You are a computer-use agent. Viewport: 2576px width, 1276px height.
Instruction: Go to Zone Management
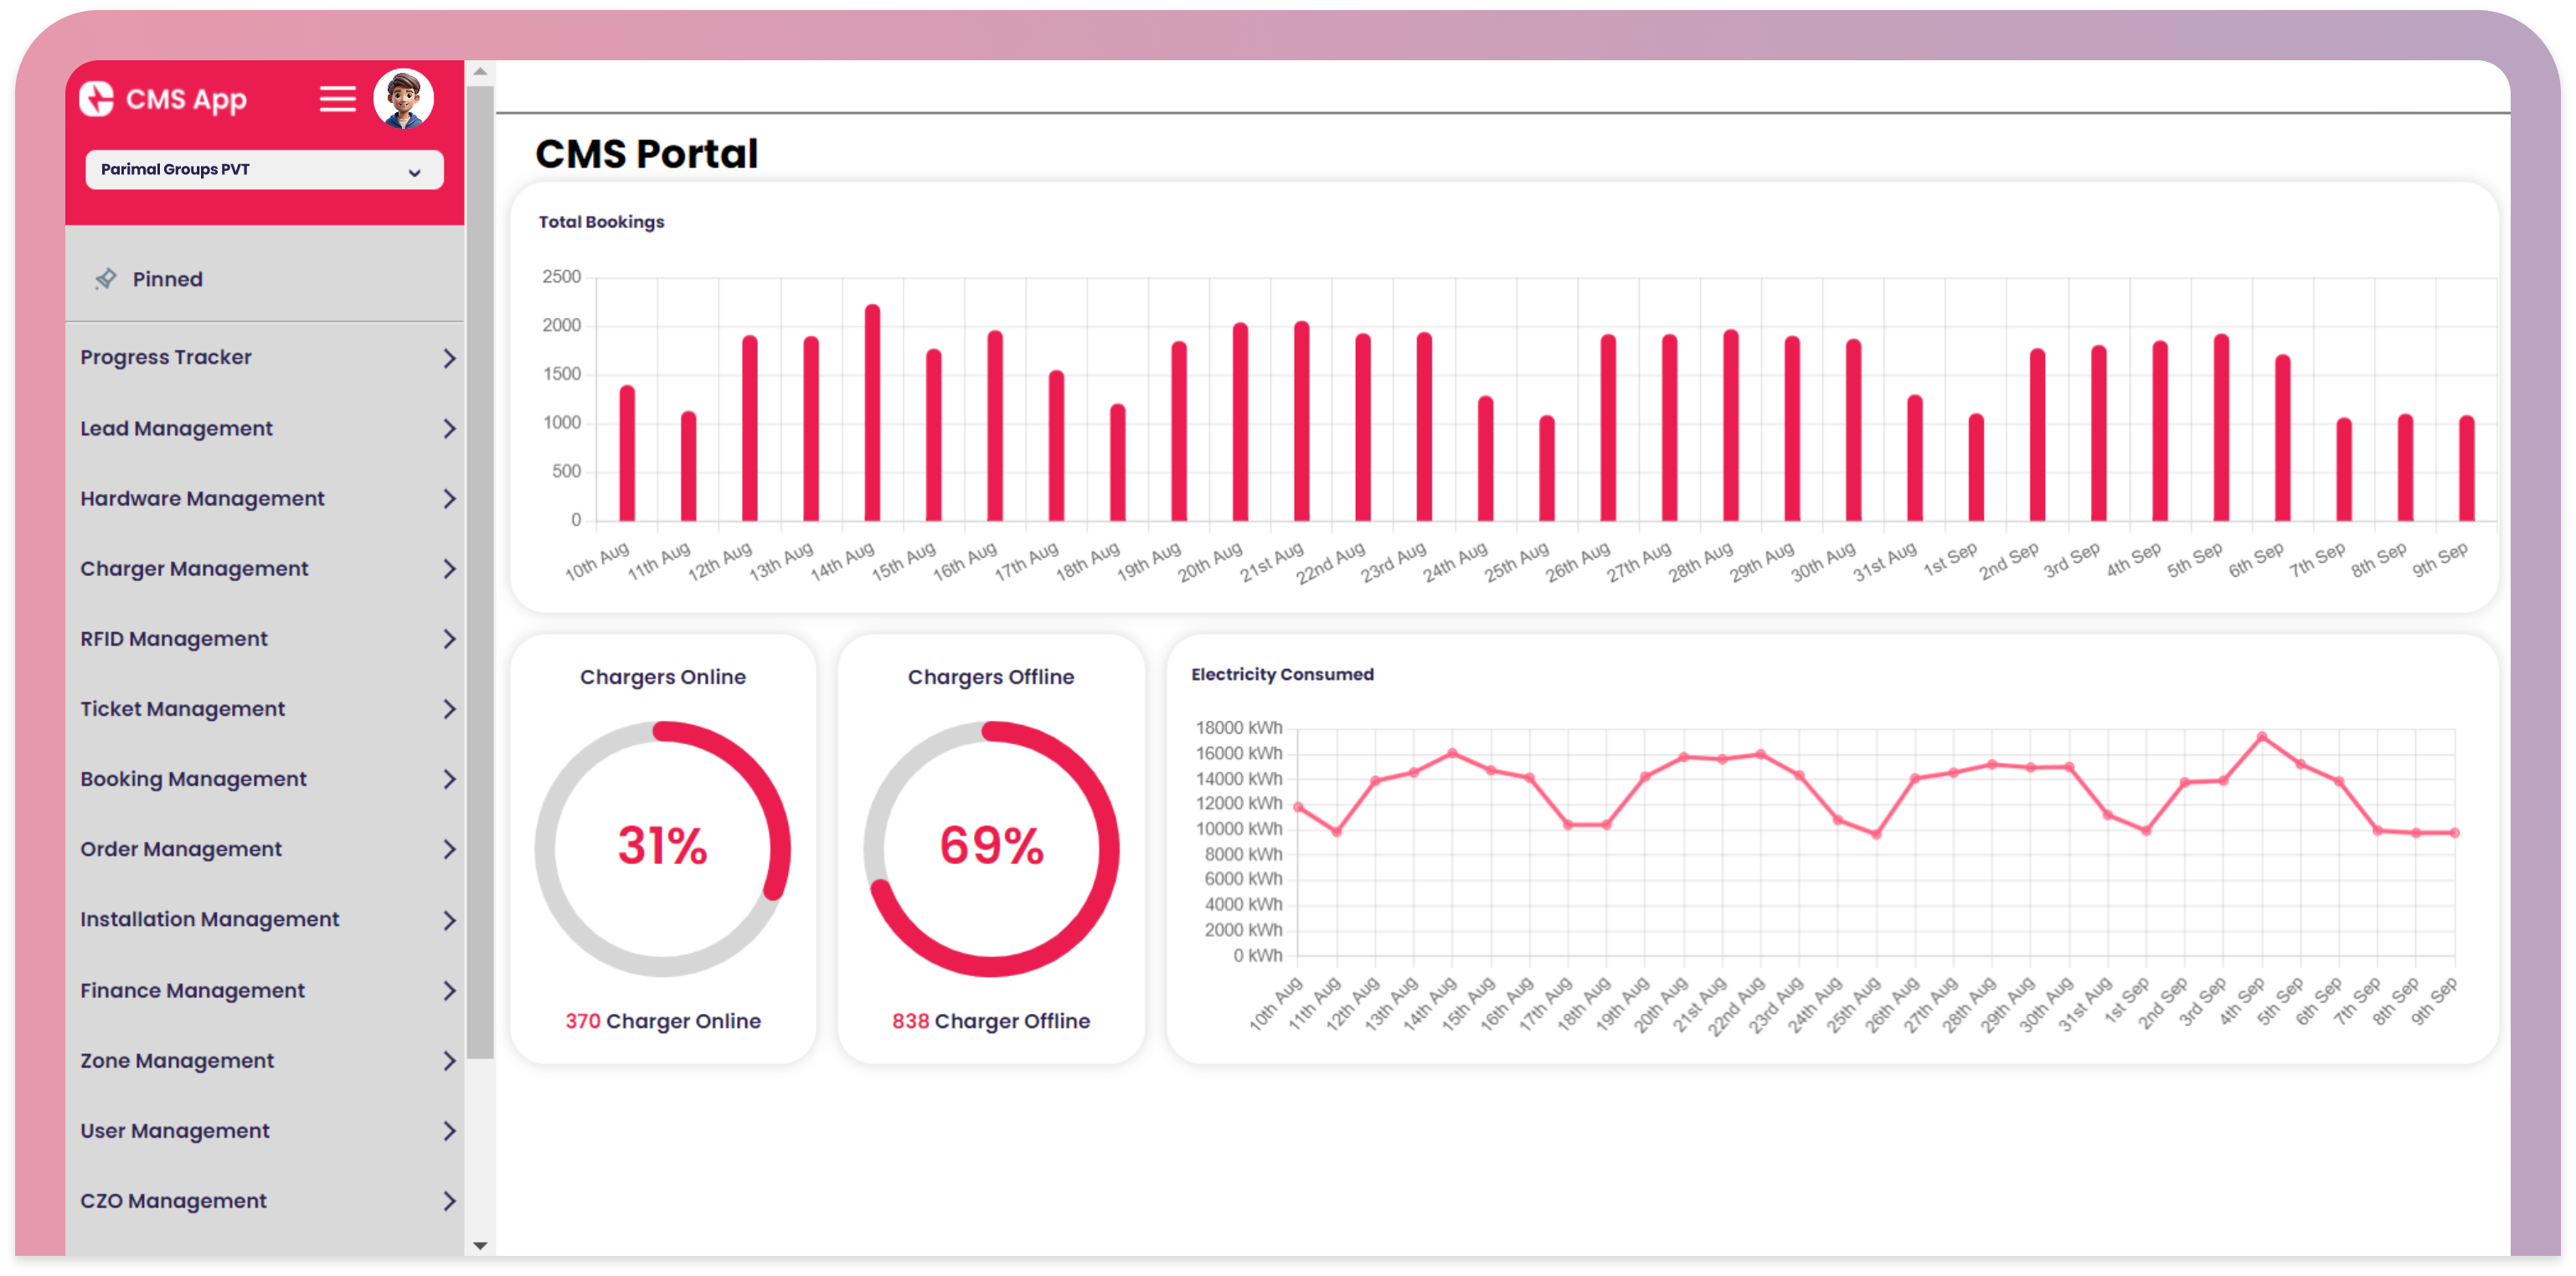point(177,1060)
